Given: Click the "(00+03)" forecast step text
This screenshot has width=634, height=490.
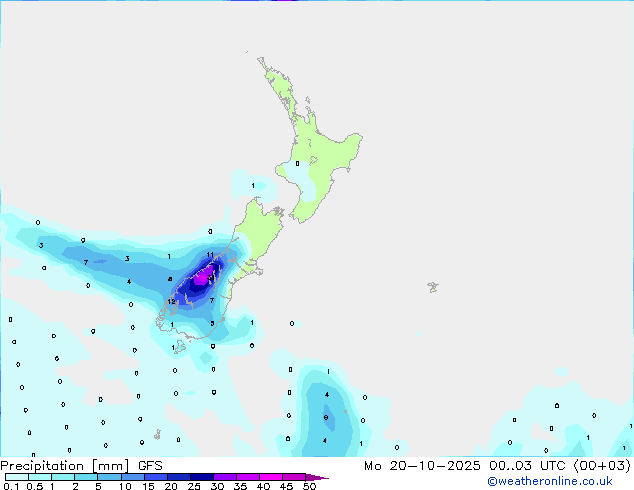Looking at the screenshot, I should (602, 466).
